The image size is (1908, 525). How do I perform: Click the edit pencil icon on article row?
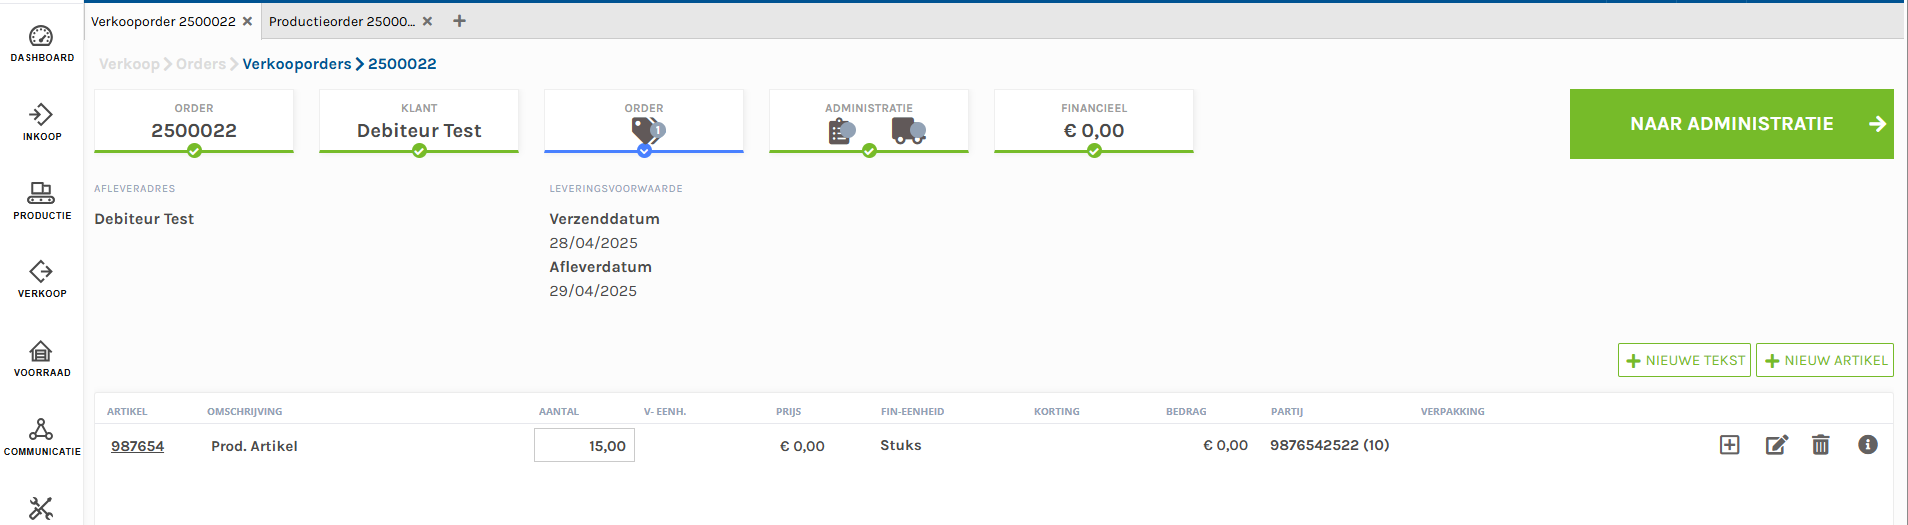tap(1776, 445)
